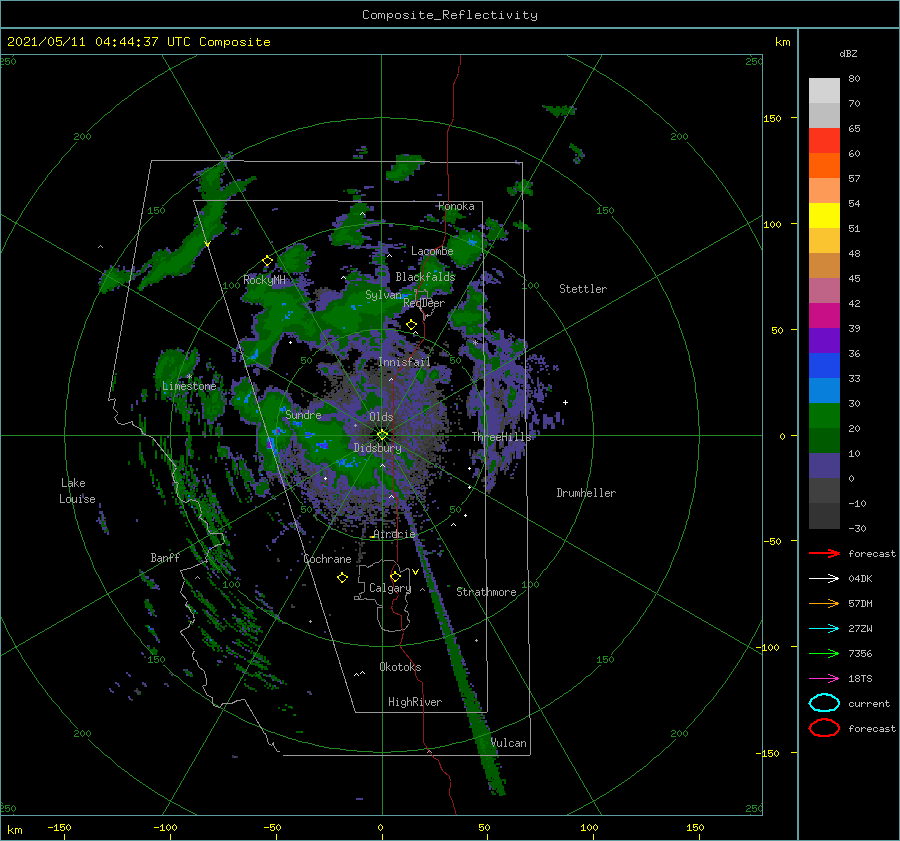Click the Okotoks city label
Viewport: 900px width, 841px height.
400,666
